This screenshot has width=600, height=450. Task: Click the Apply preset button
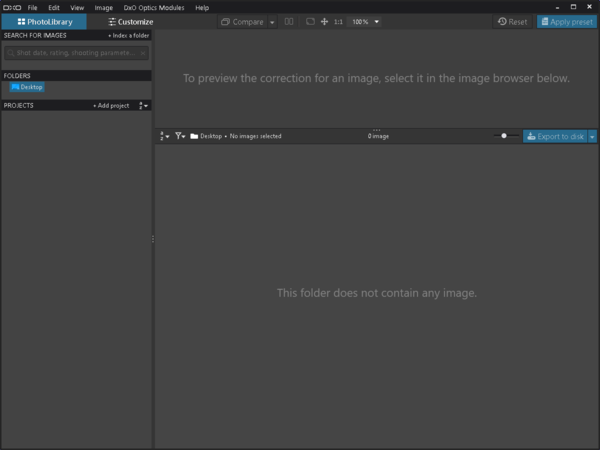tap(567, 21)
